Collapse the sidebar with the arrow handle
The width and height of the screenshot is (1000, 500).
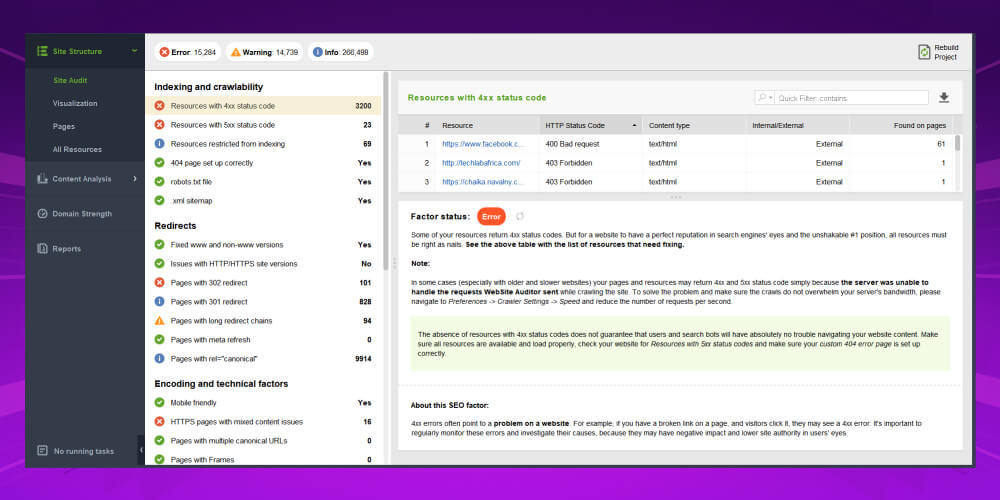141,450
